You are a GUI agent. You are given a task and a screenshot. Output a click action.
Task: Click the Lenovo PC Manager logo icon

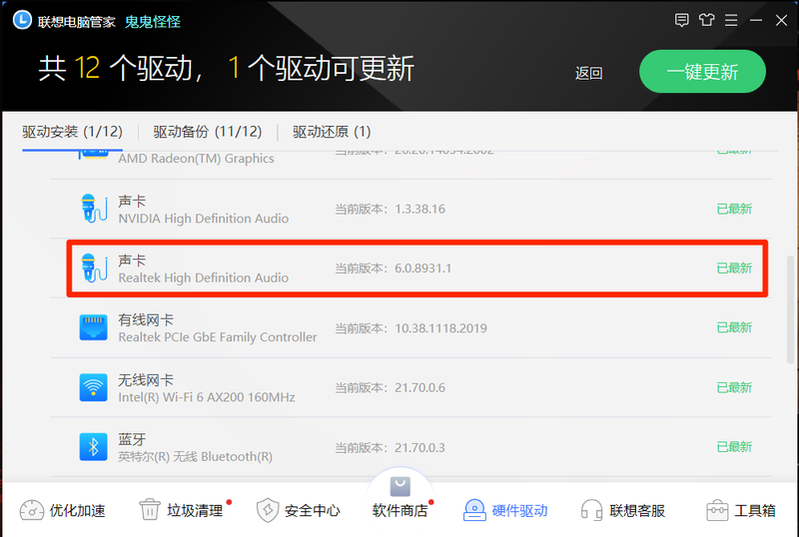(x=22, y=20)
